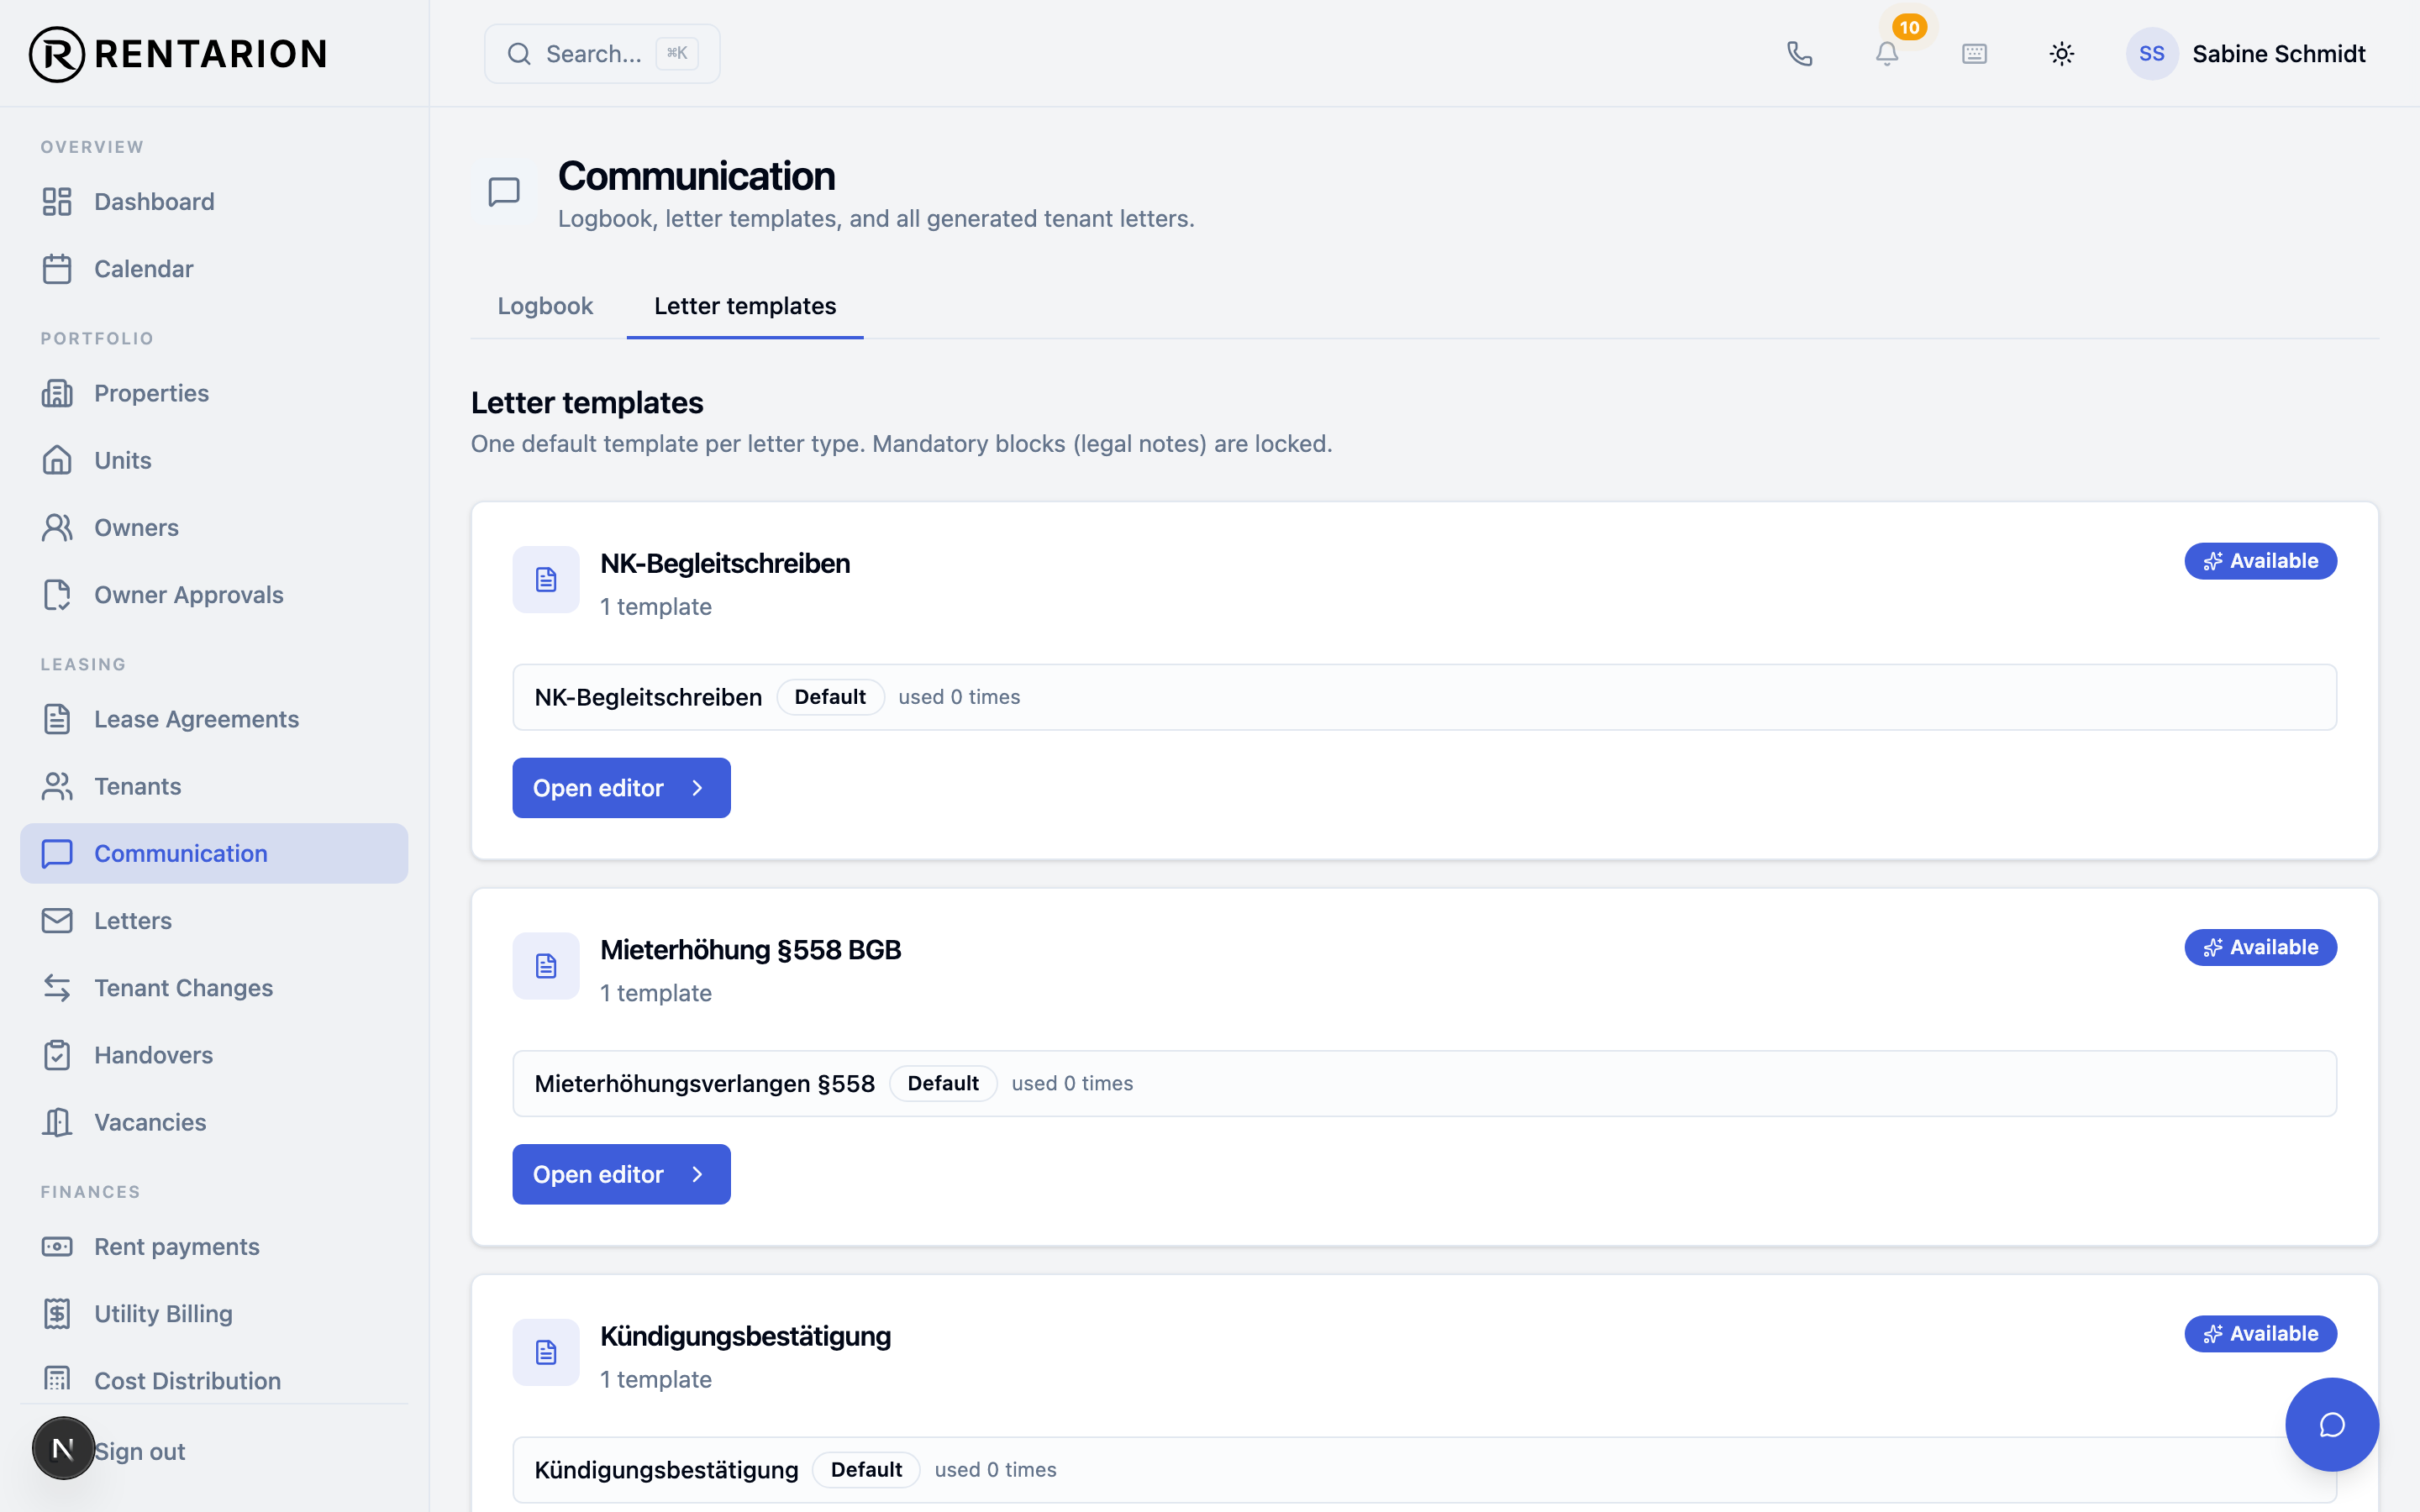2420x1512 pixels.
Task: Open the floating chat bubble button
Action: [x=2331, y=1424]
